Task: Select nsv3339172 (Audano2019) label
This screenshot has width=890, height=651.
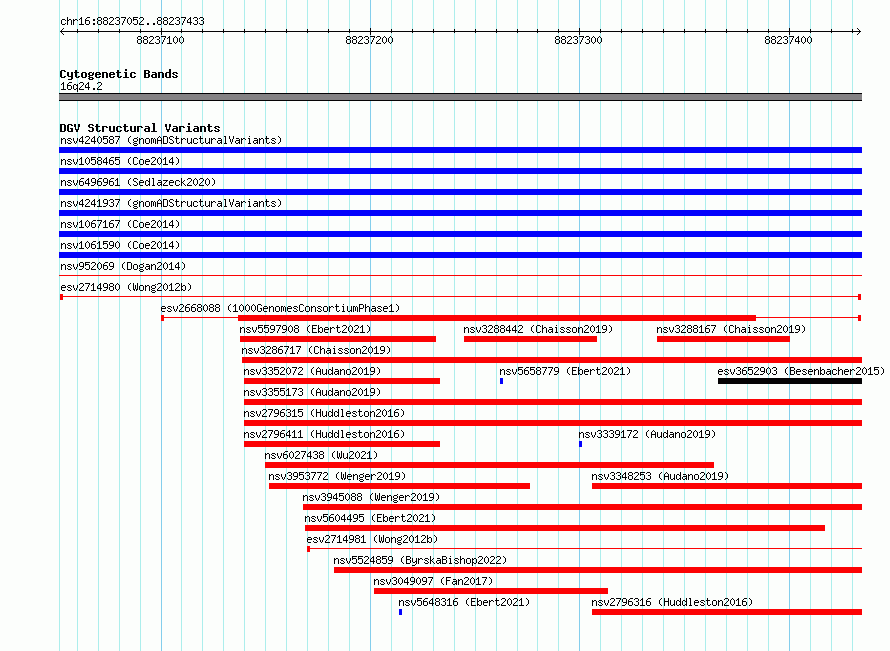Action: 647,434
